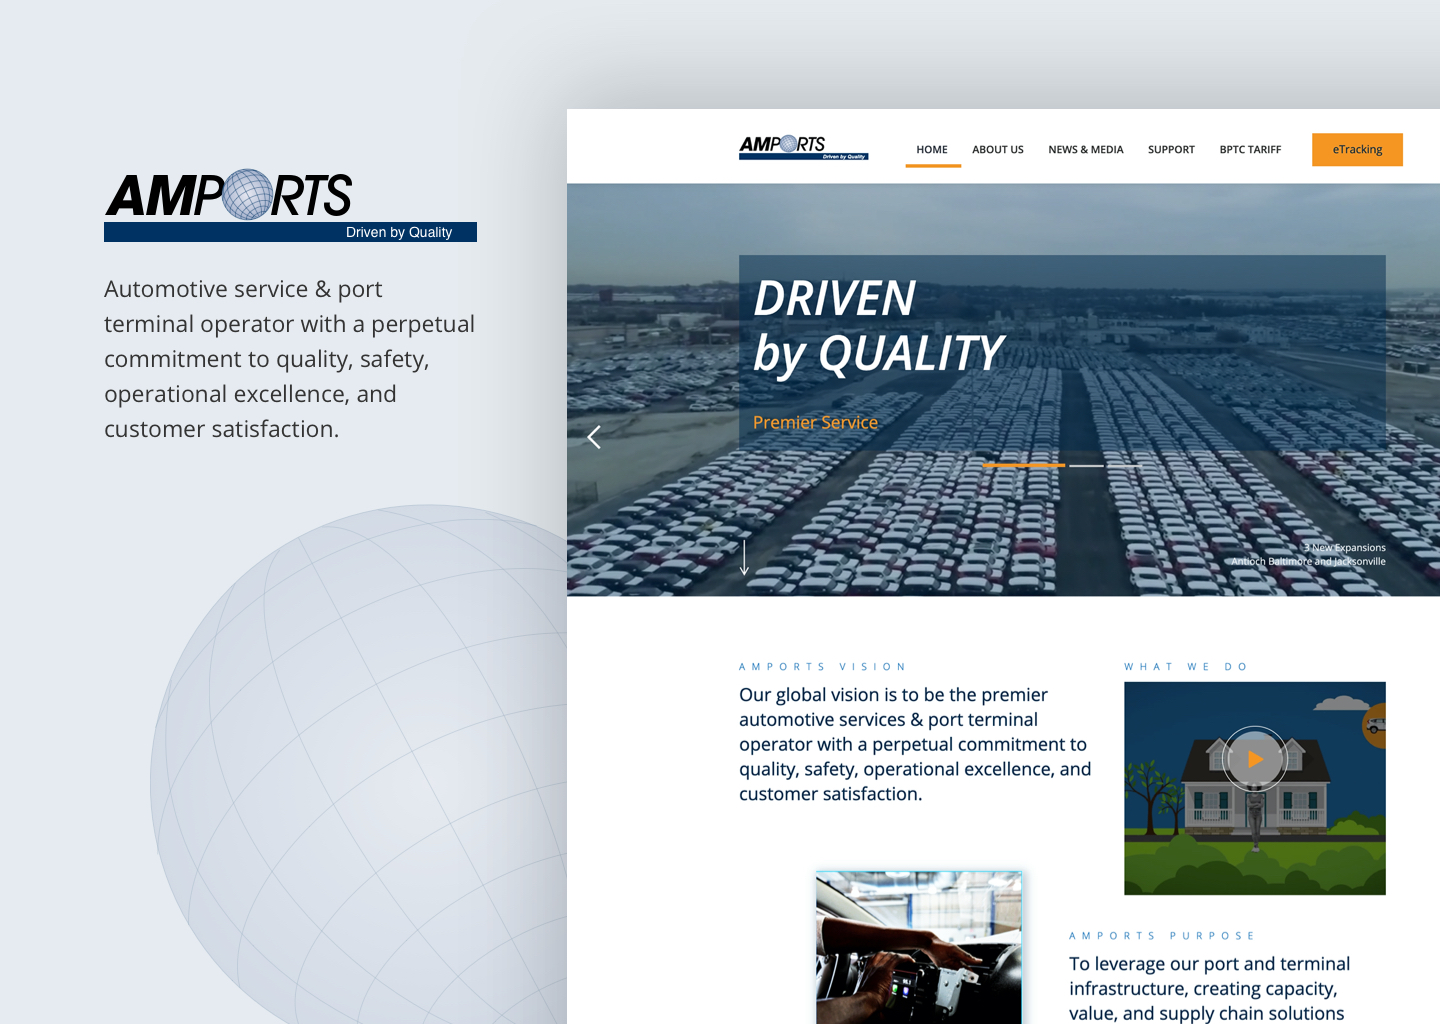Open the NEWS & MEDIA navigation dropdown

1086,149
